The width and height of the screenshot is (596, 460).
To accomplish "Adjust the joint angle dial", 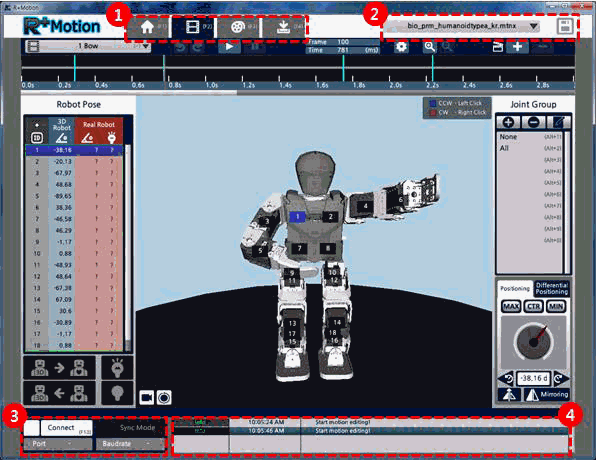I will [x=534, y=342].
